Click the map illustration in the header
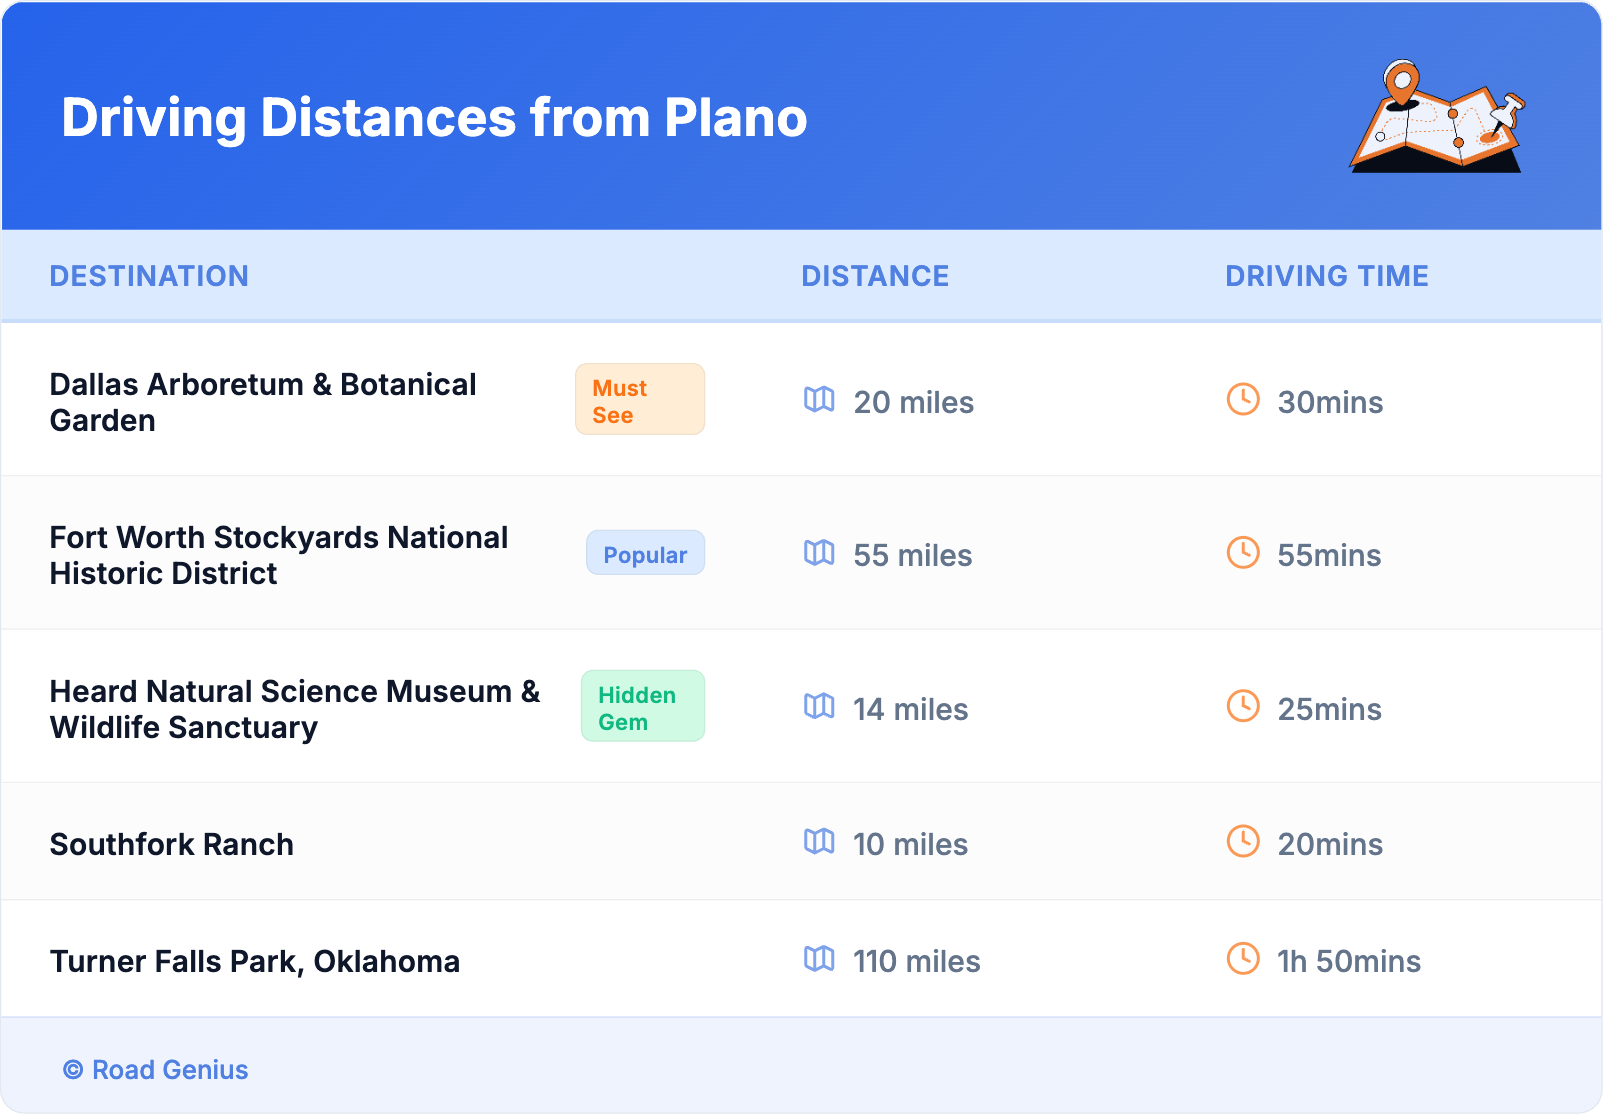This screenshot has width=1604, height=1114. pos(1437,117)
